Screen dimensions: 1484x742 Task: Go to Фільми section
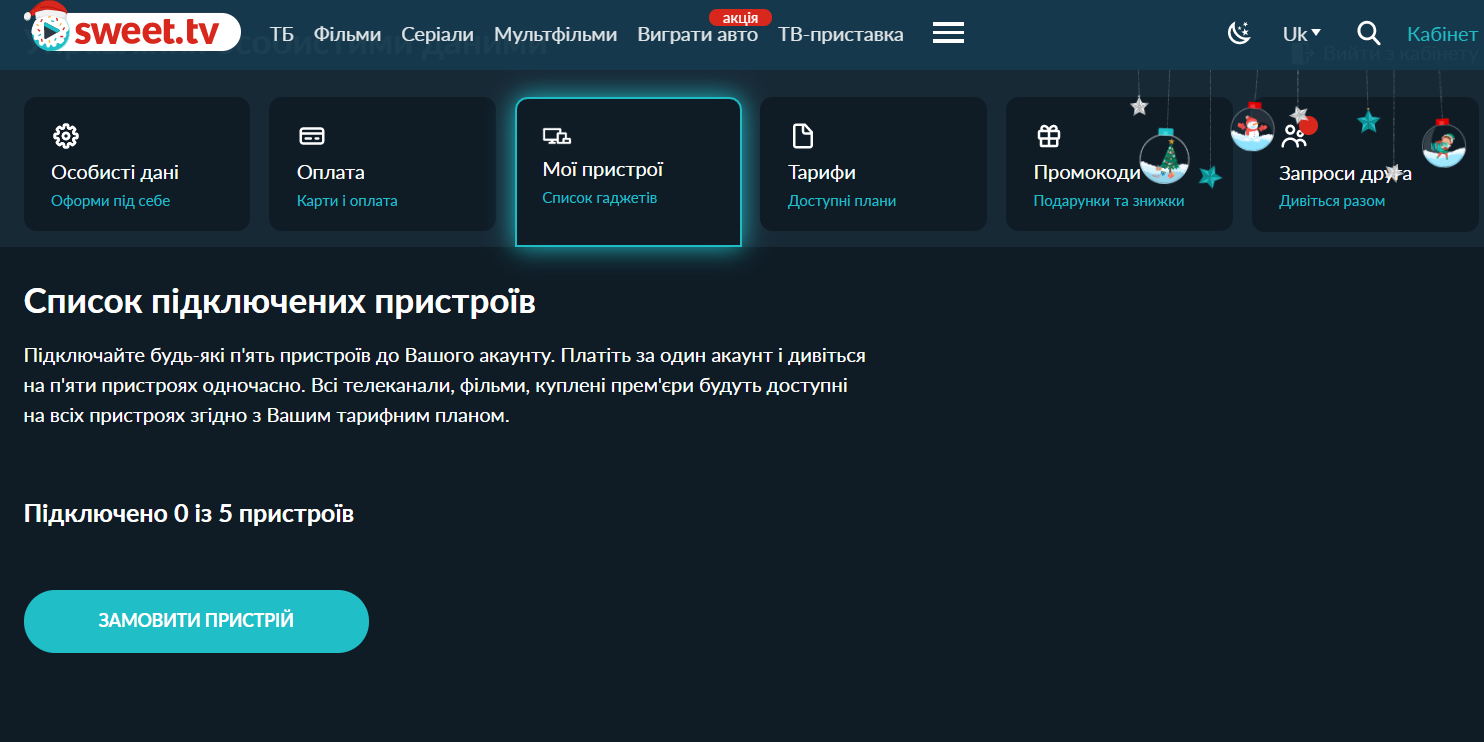[x=347, y=34]
